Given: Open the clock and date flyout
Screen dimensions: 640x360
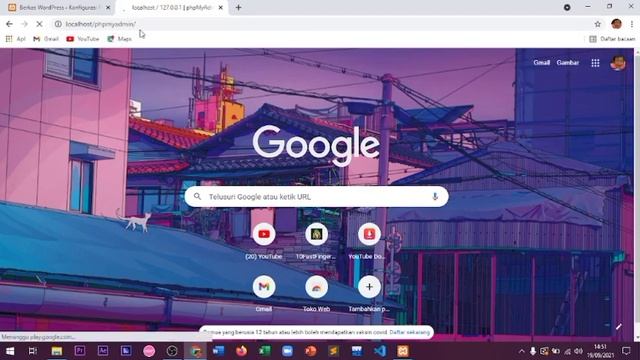Looking at the screenshot, I should click(x=600, y=351).
